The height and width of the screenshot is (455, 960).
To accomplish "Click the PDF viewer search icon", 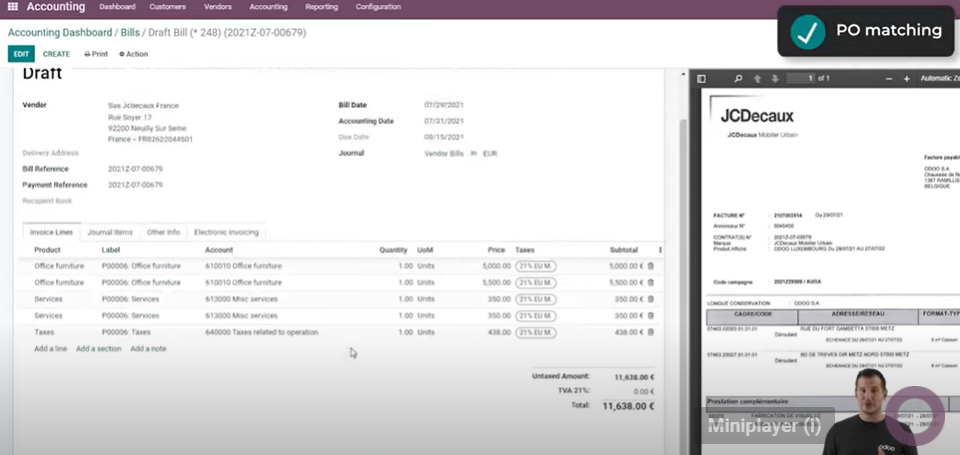I will point(738,78).
